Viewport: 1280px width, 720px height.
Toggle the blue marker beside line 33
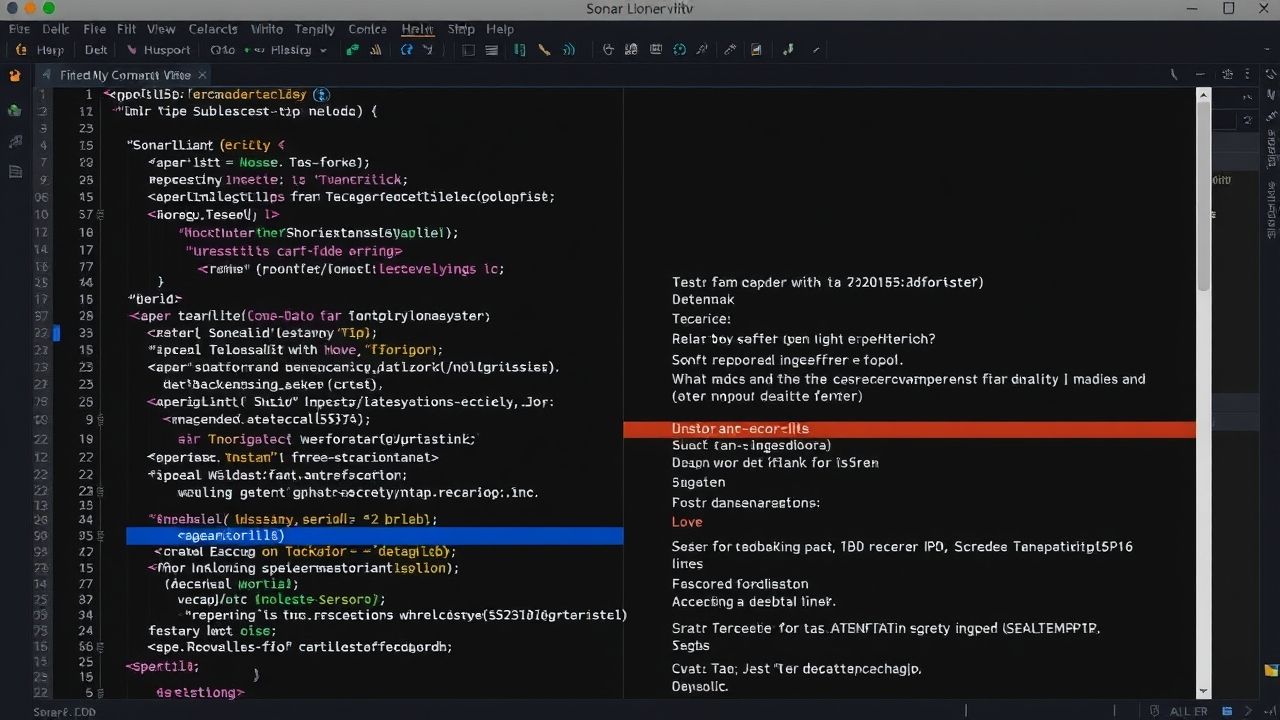[x=56, y=333]
